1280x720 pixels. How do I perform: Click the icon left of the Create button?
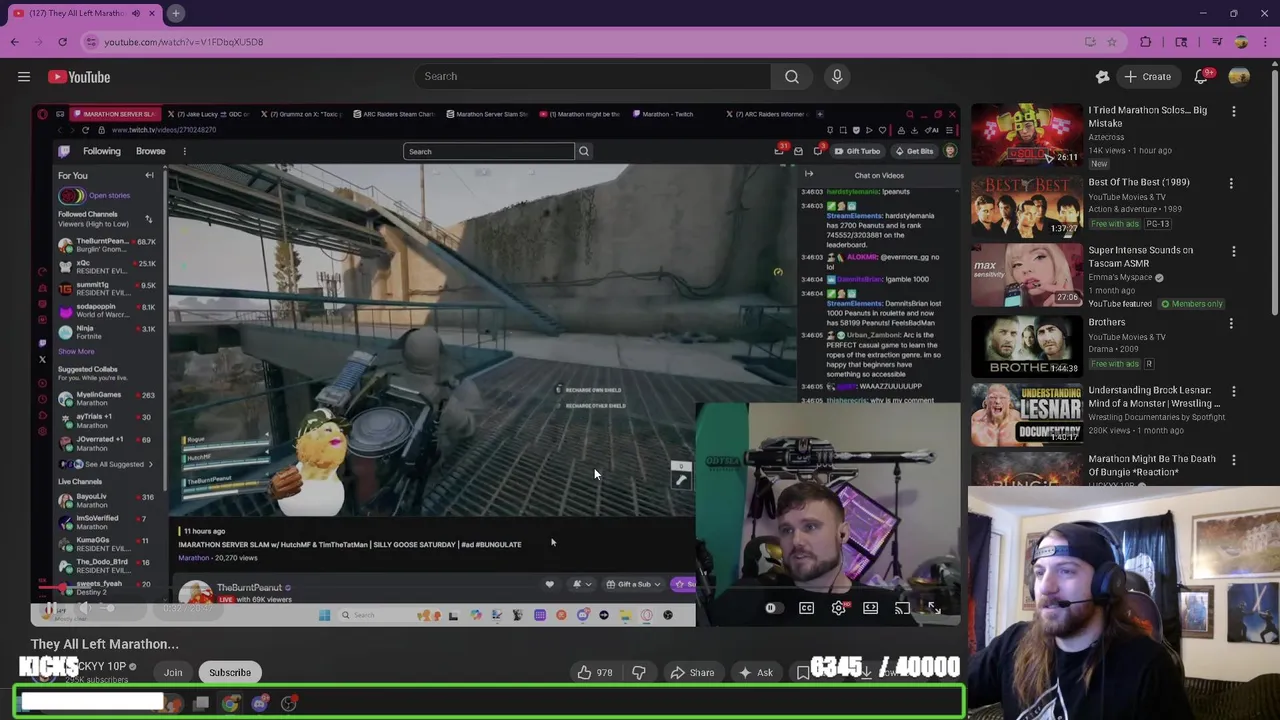click(x=1102, y=76)
